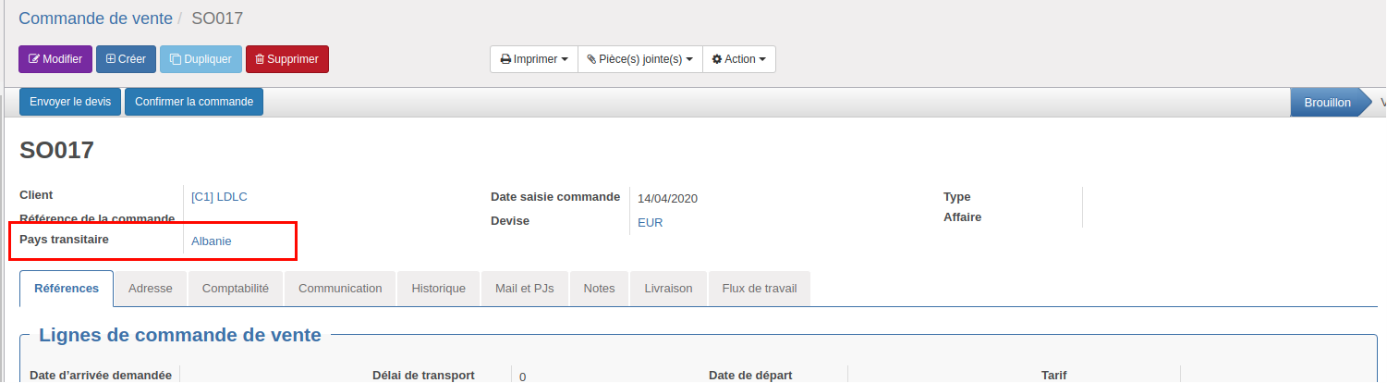Click the Créer button
This screenshot has height=383, width=1387.
pos(126,59)
